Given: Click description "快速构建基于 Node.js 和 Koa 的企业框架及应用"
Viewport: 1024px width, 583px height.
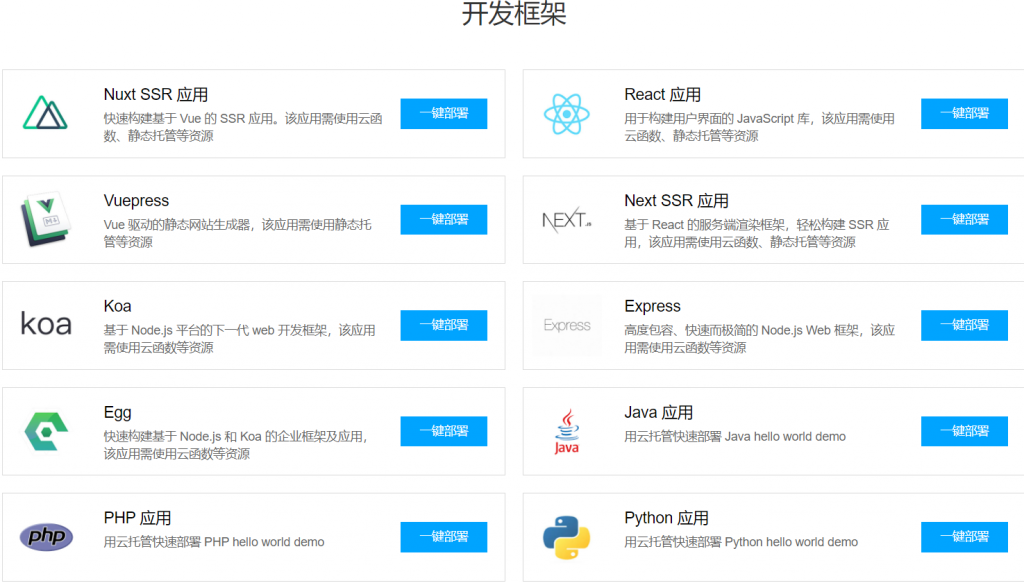Looking at the screenshot, I should [x=235, y=436].
